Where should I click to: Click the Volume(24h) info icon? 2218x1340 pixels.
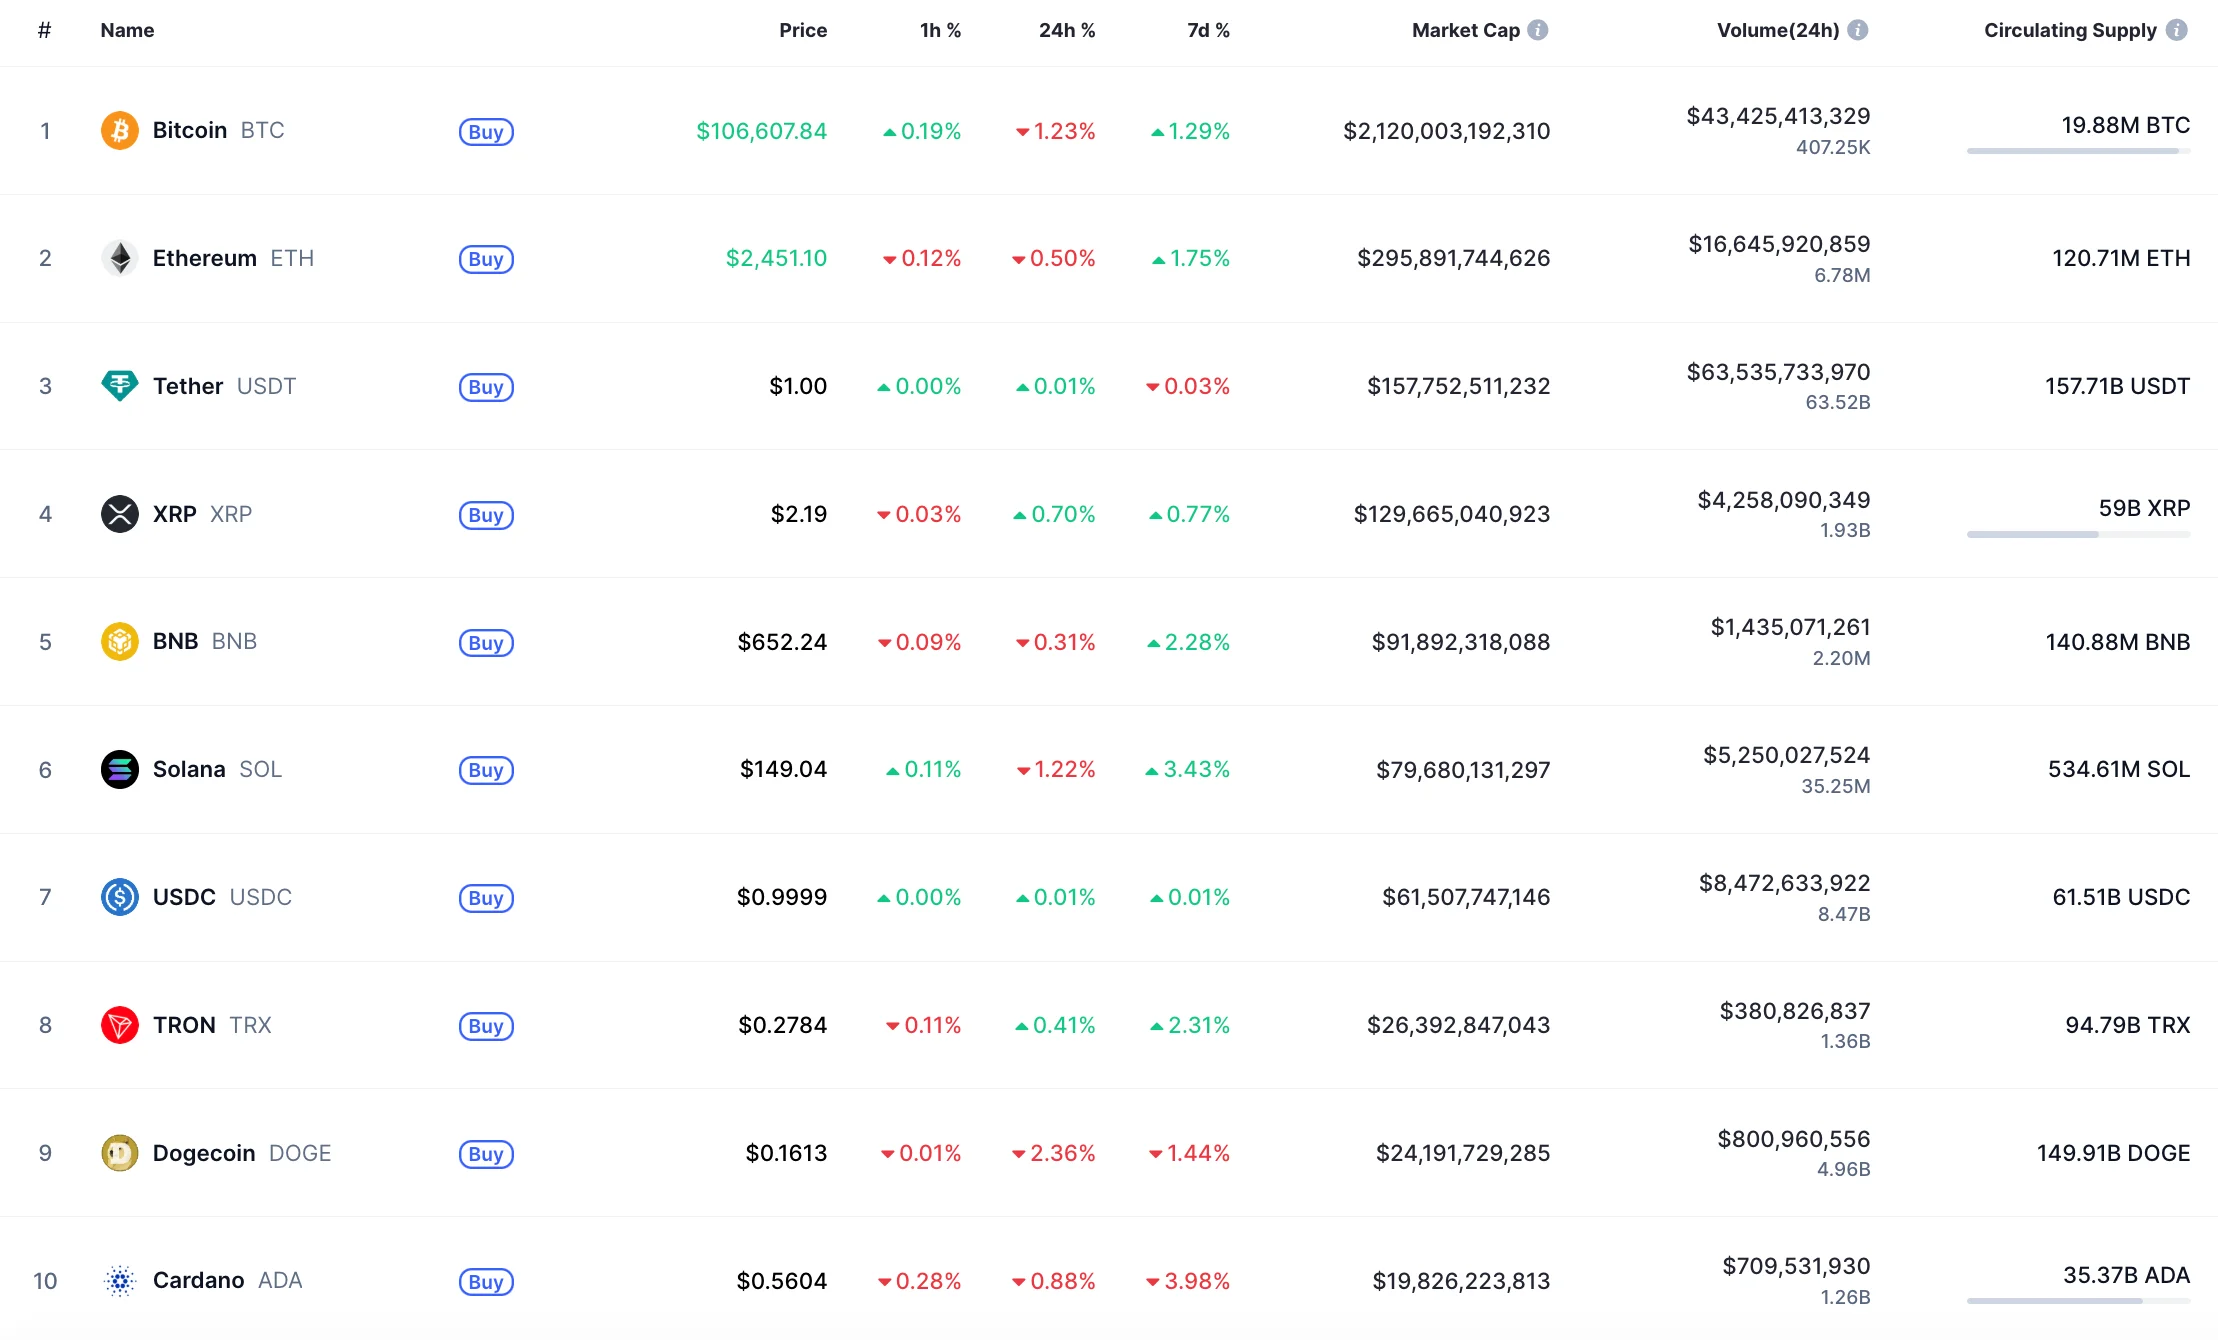[x=1858, y=30]
